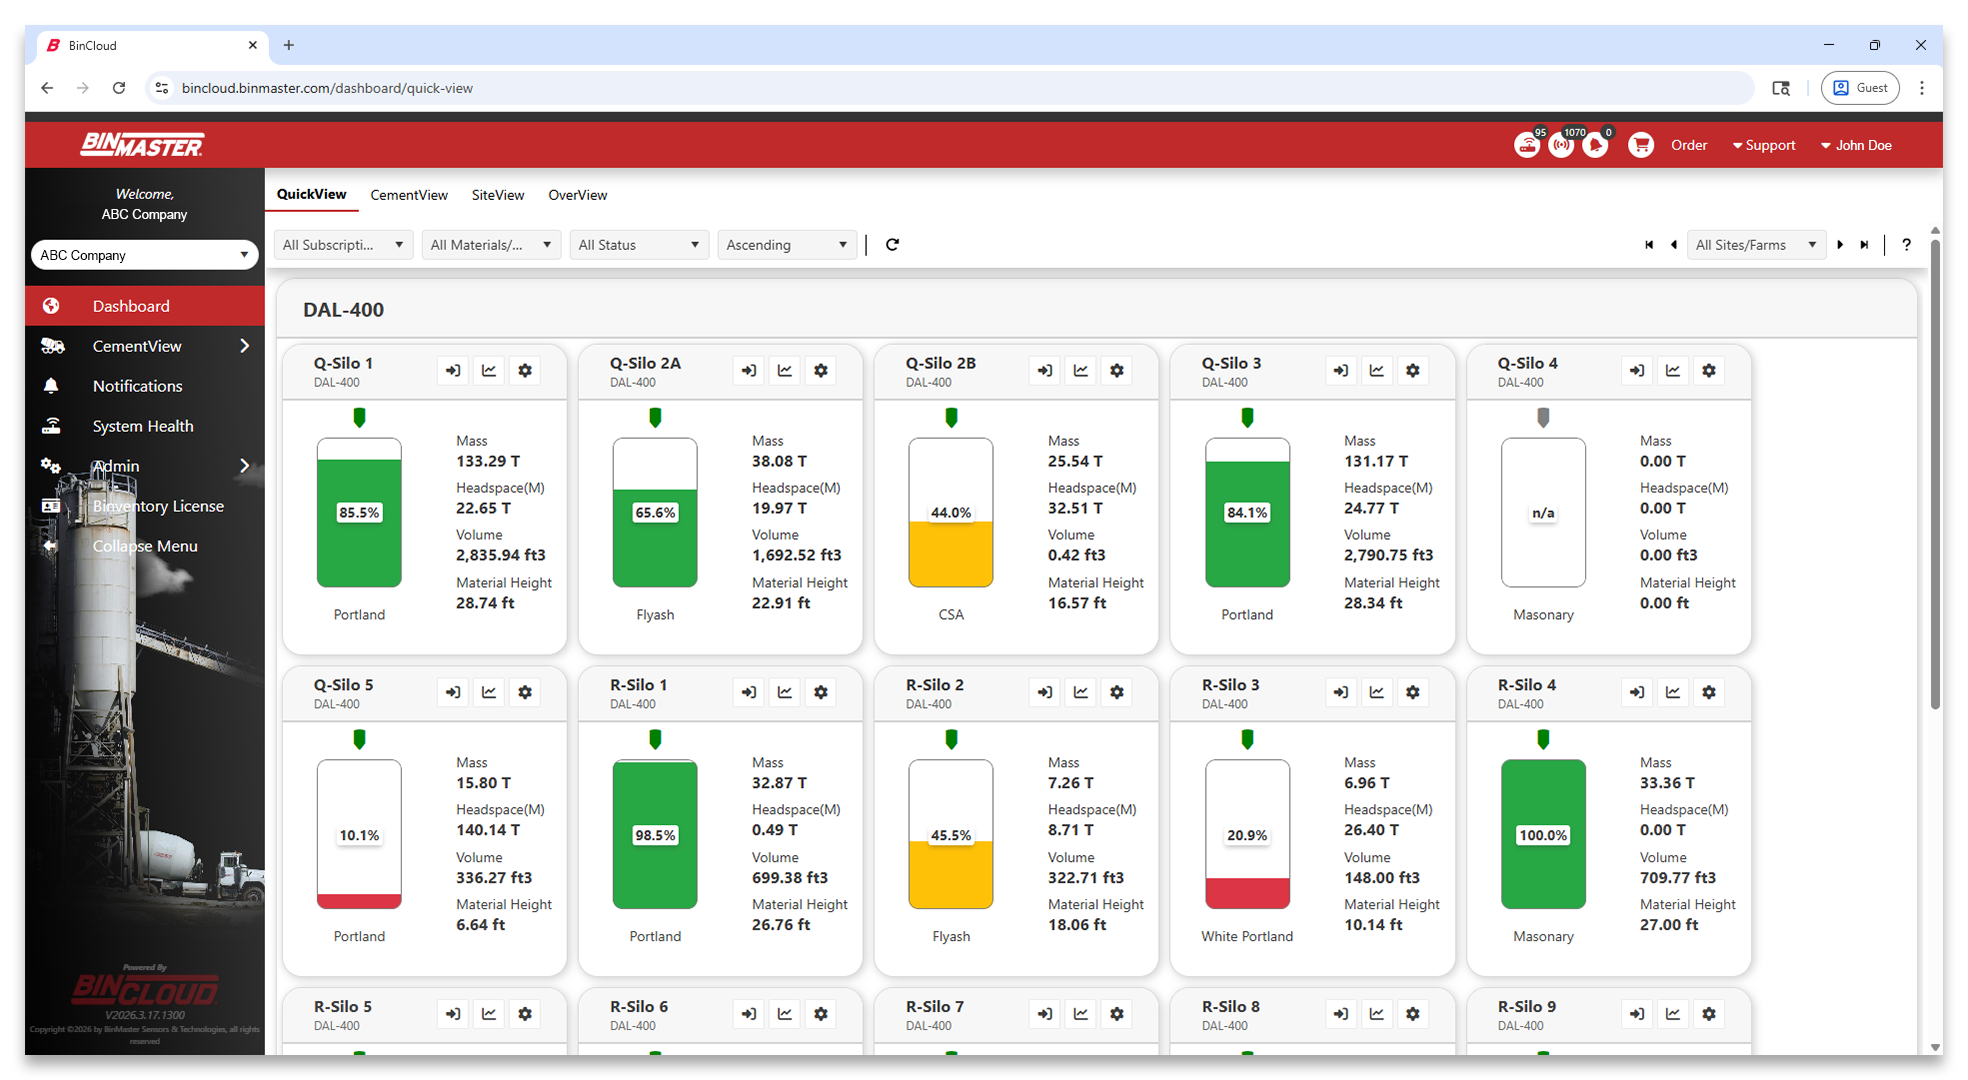The width and height of the screenshot is (1968, 1080).
Task: Open All Materials filter dropdown
Action: (x=491, y=245)
